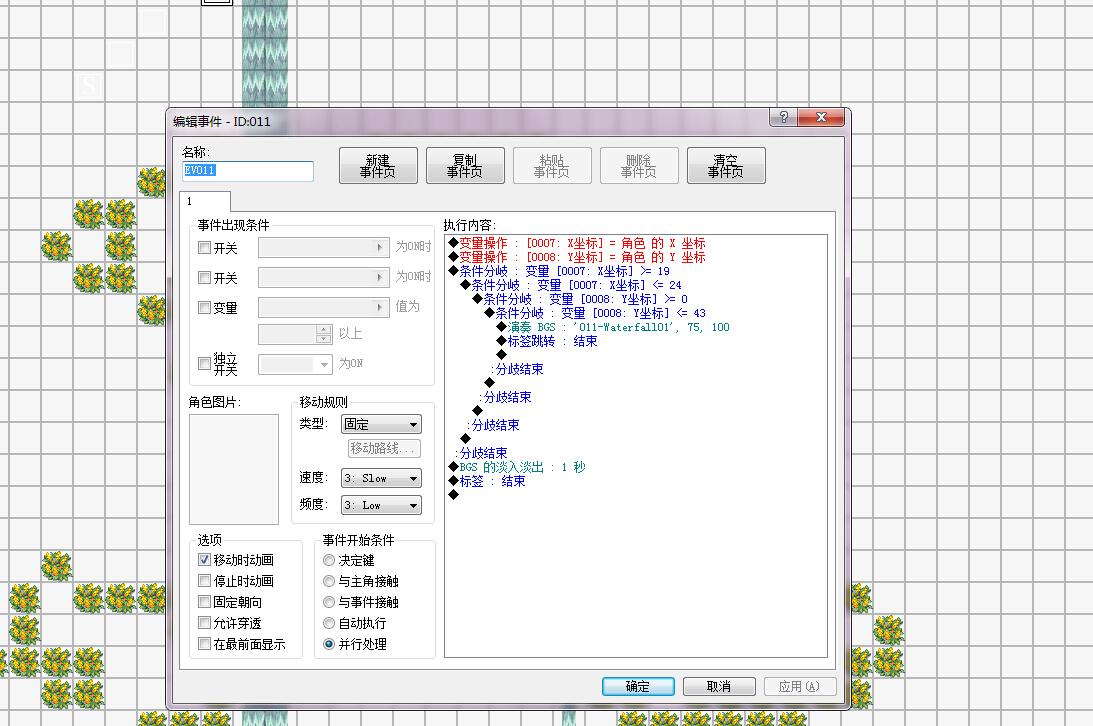Viewport: 1093px width, 726px height.
Task: Check the 停止时动画 option
Action: [204, 580]
